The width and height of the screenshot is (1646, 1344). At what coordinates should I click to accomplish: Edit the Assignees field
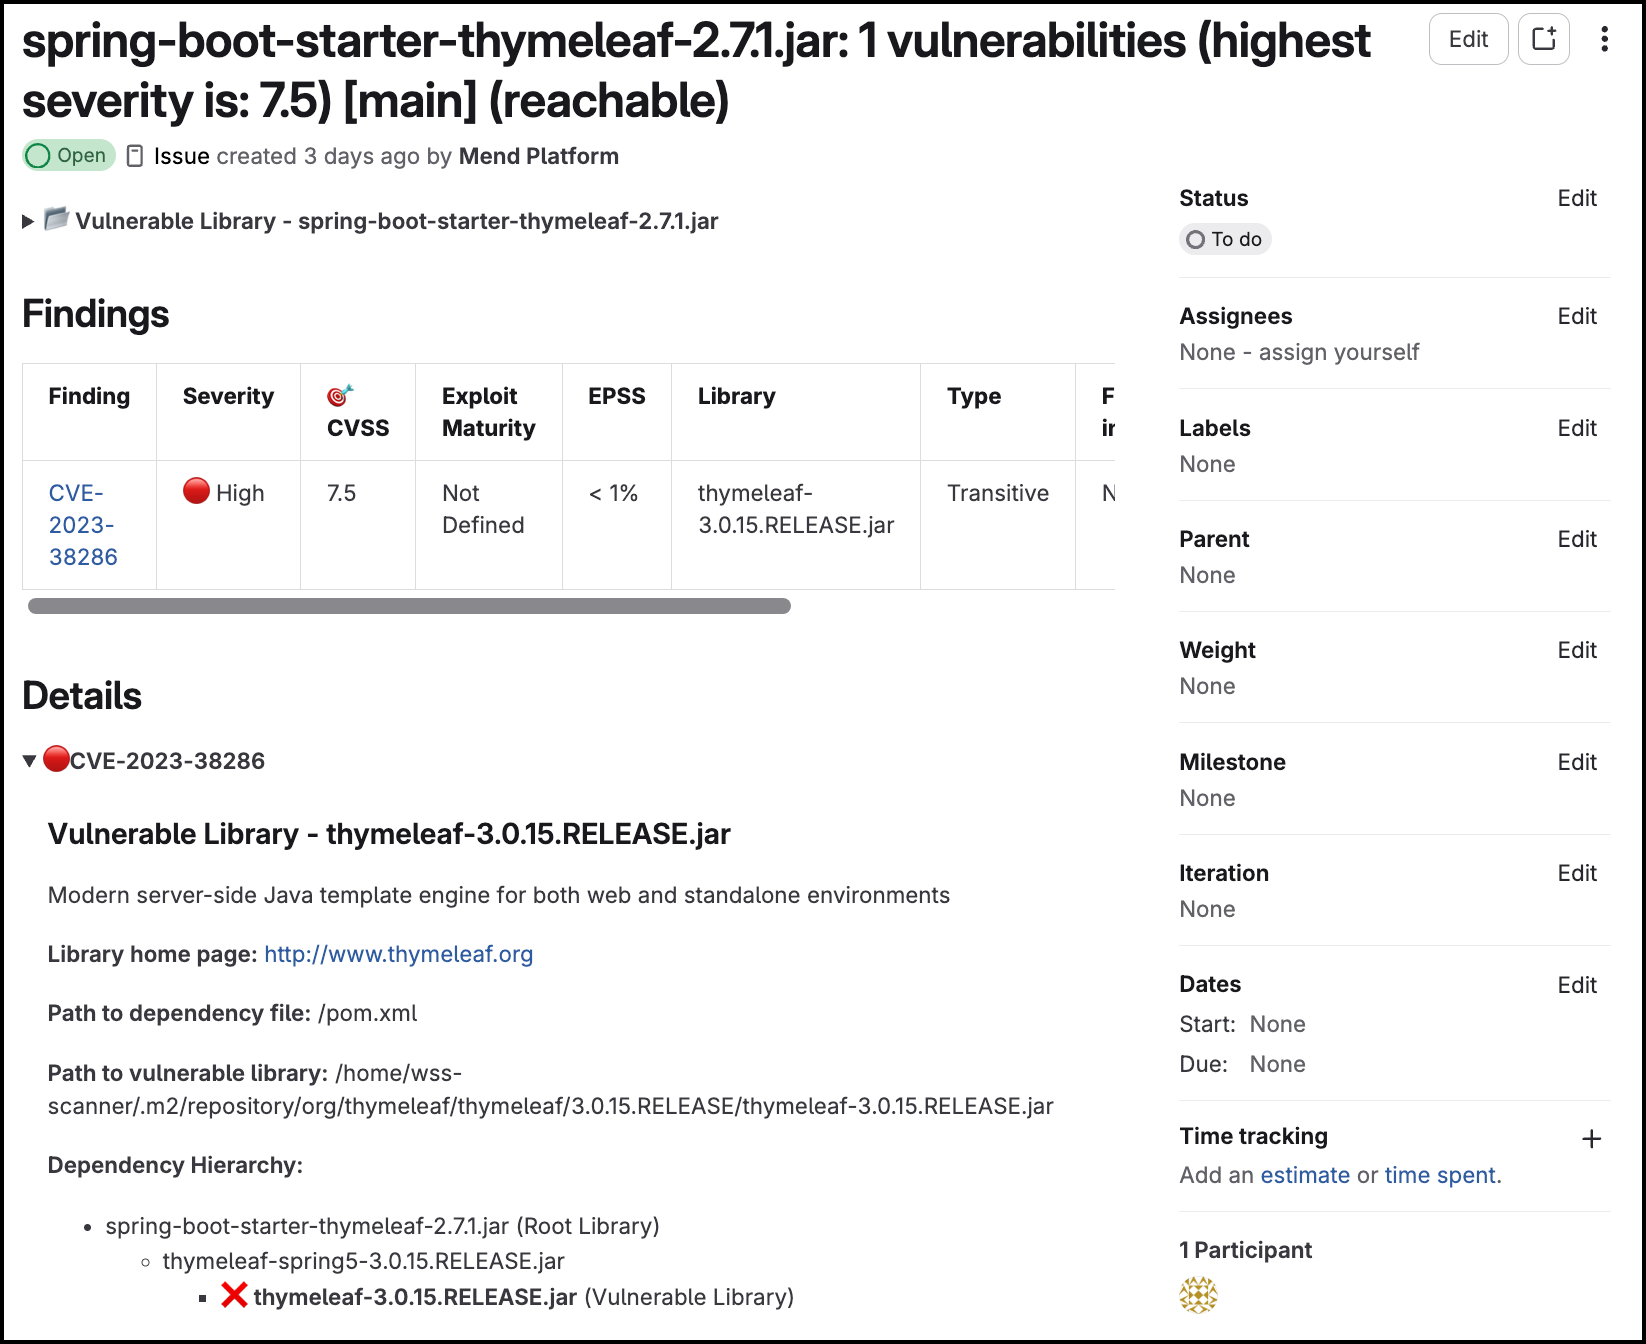pos(1577,316)
